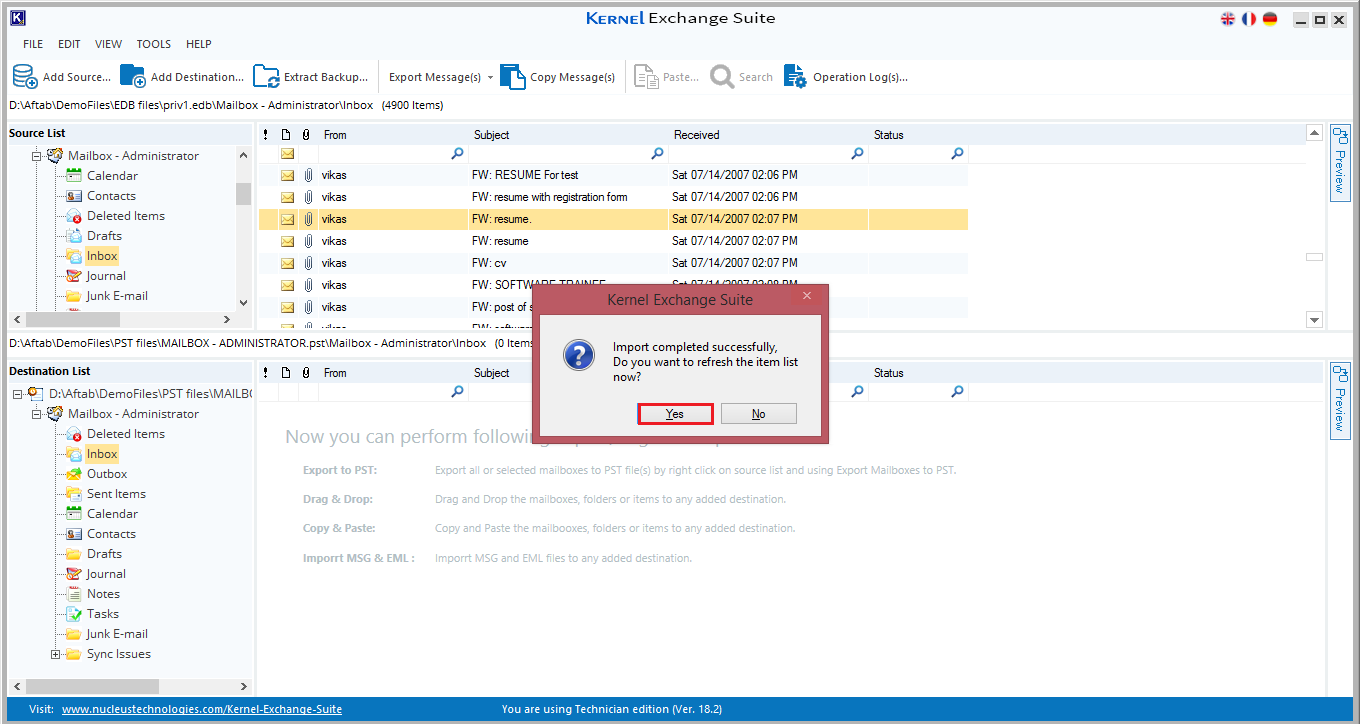The width and height of the screenshot is (1360, 724).
Task: Click the Subject filter search field
Action: [x=560, y=154]
